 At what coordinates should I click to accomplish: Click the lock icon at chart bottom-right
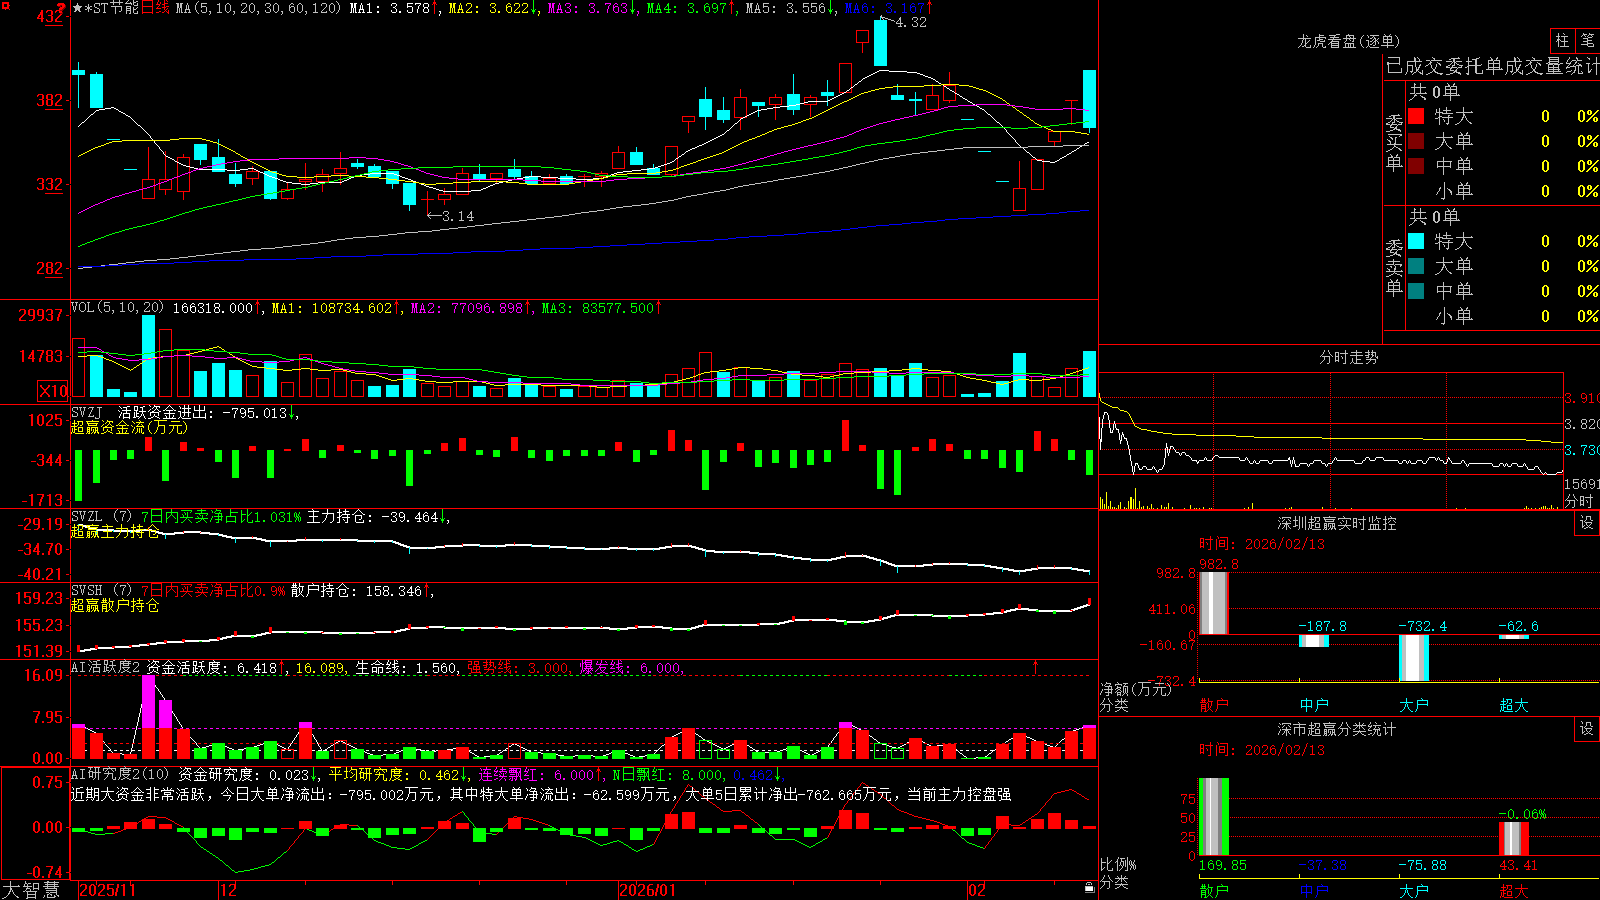[1090, 887]
